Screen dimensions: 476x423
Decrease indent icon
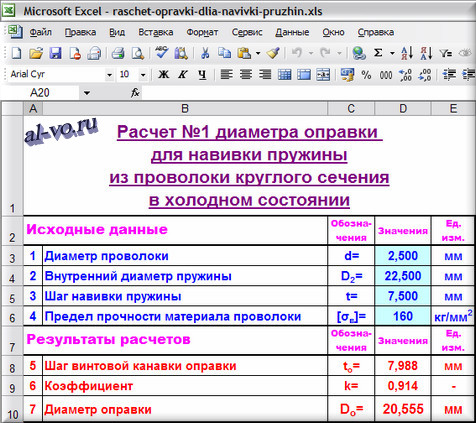tap(449, 75)
